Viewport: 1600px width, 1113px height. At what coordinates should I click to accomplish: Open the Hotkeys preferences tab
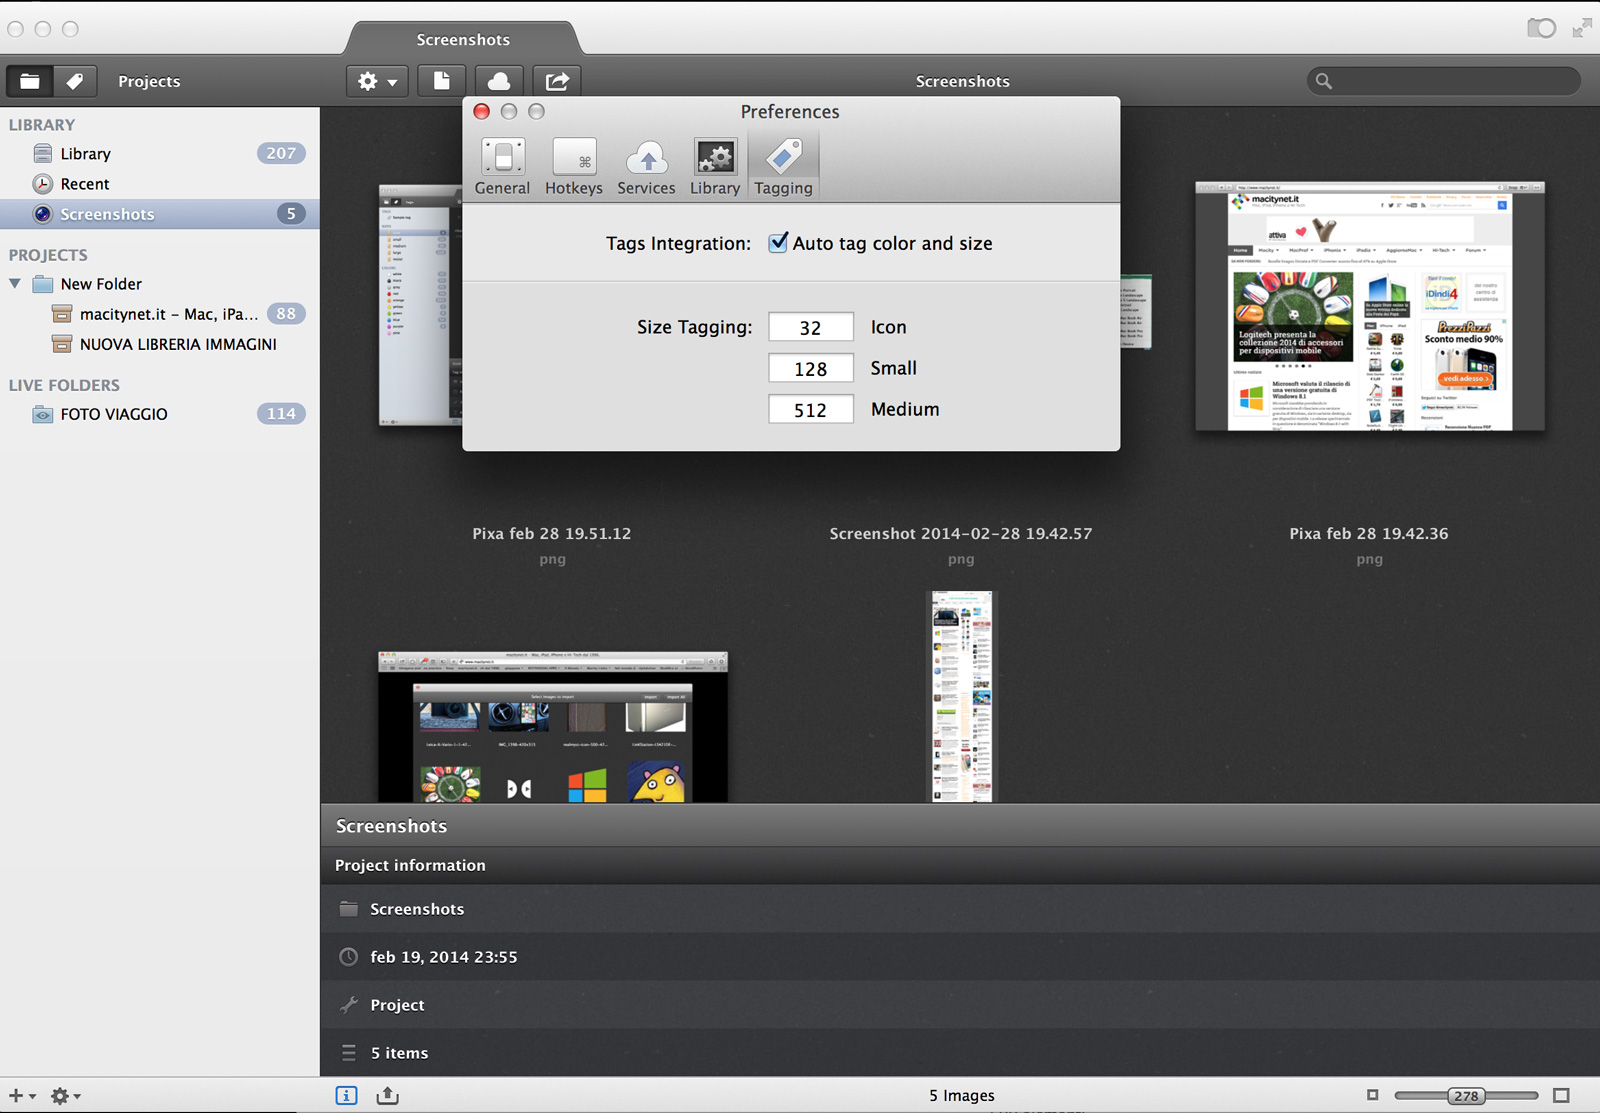[x=574, y=167]
